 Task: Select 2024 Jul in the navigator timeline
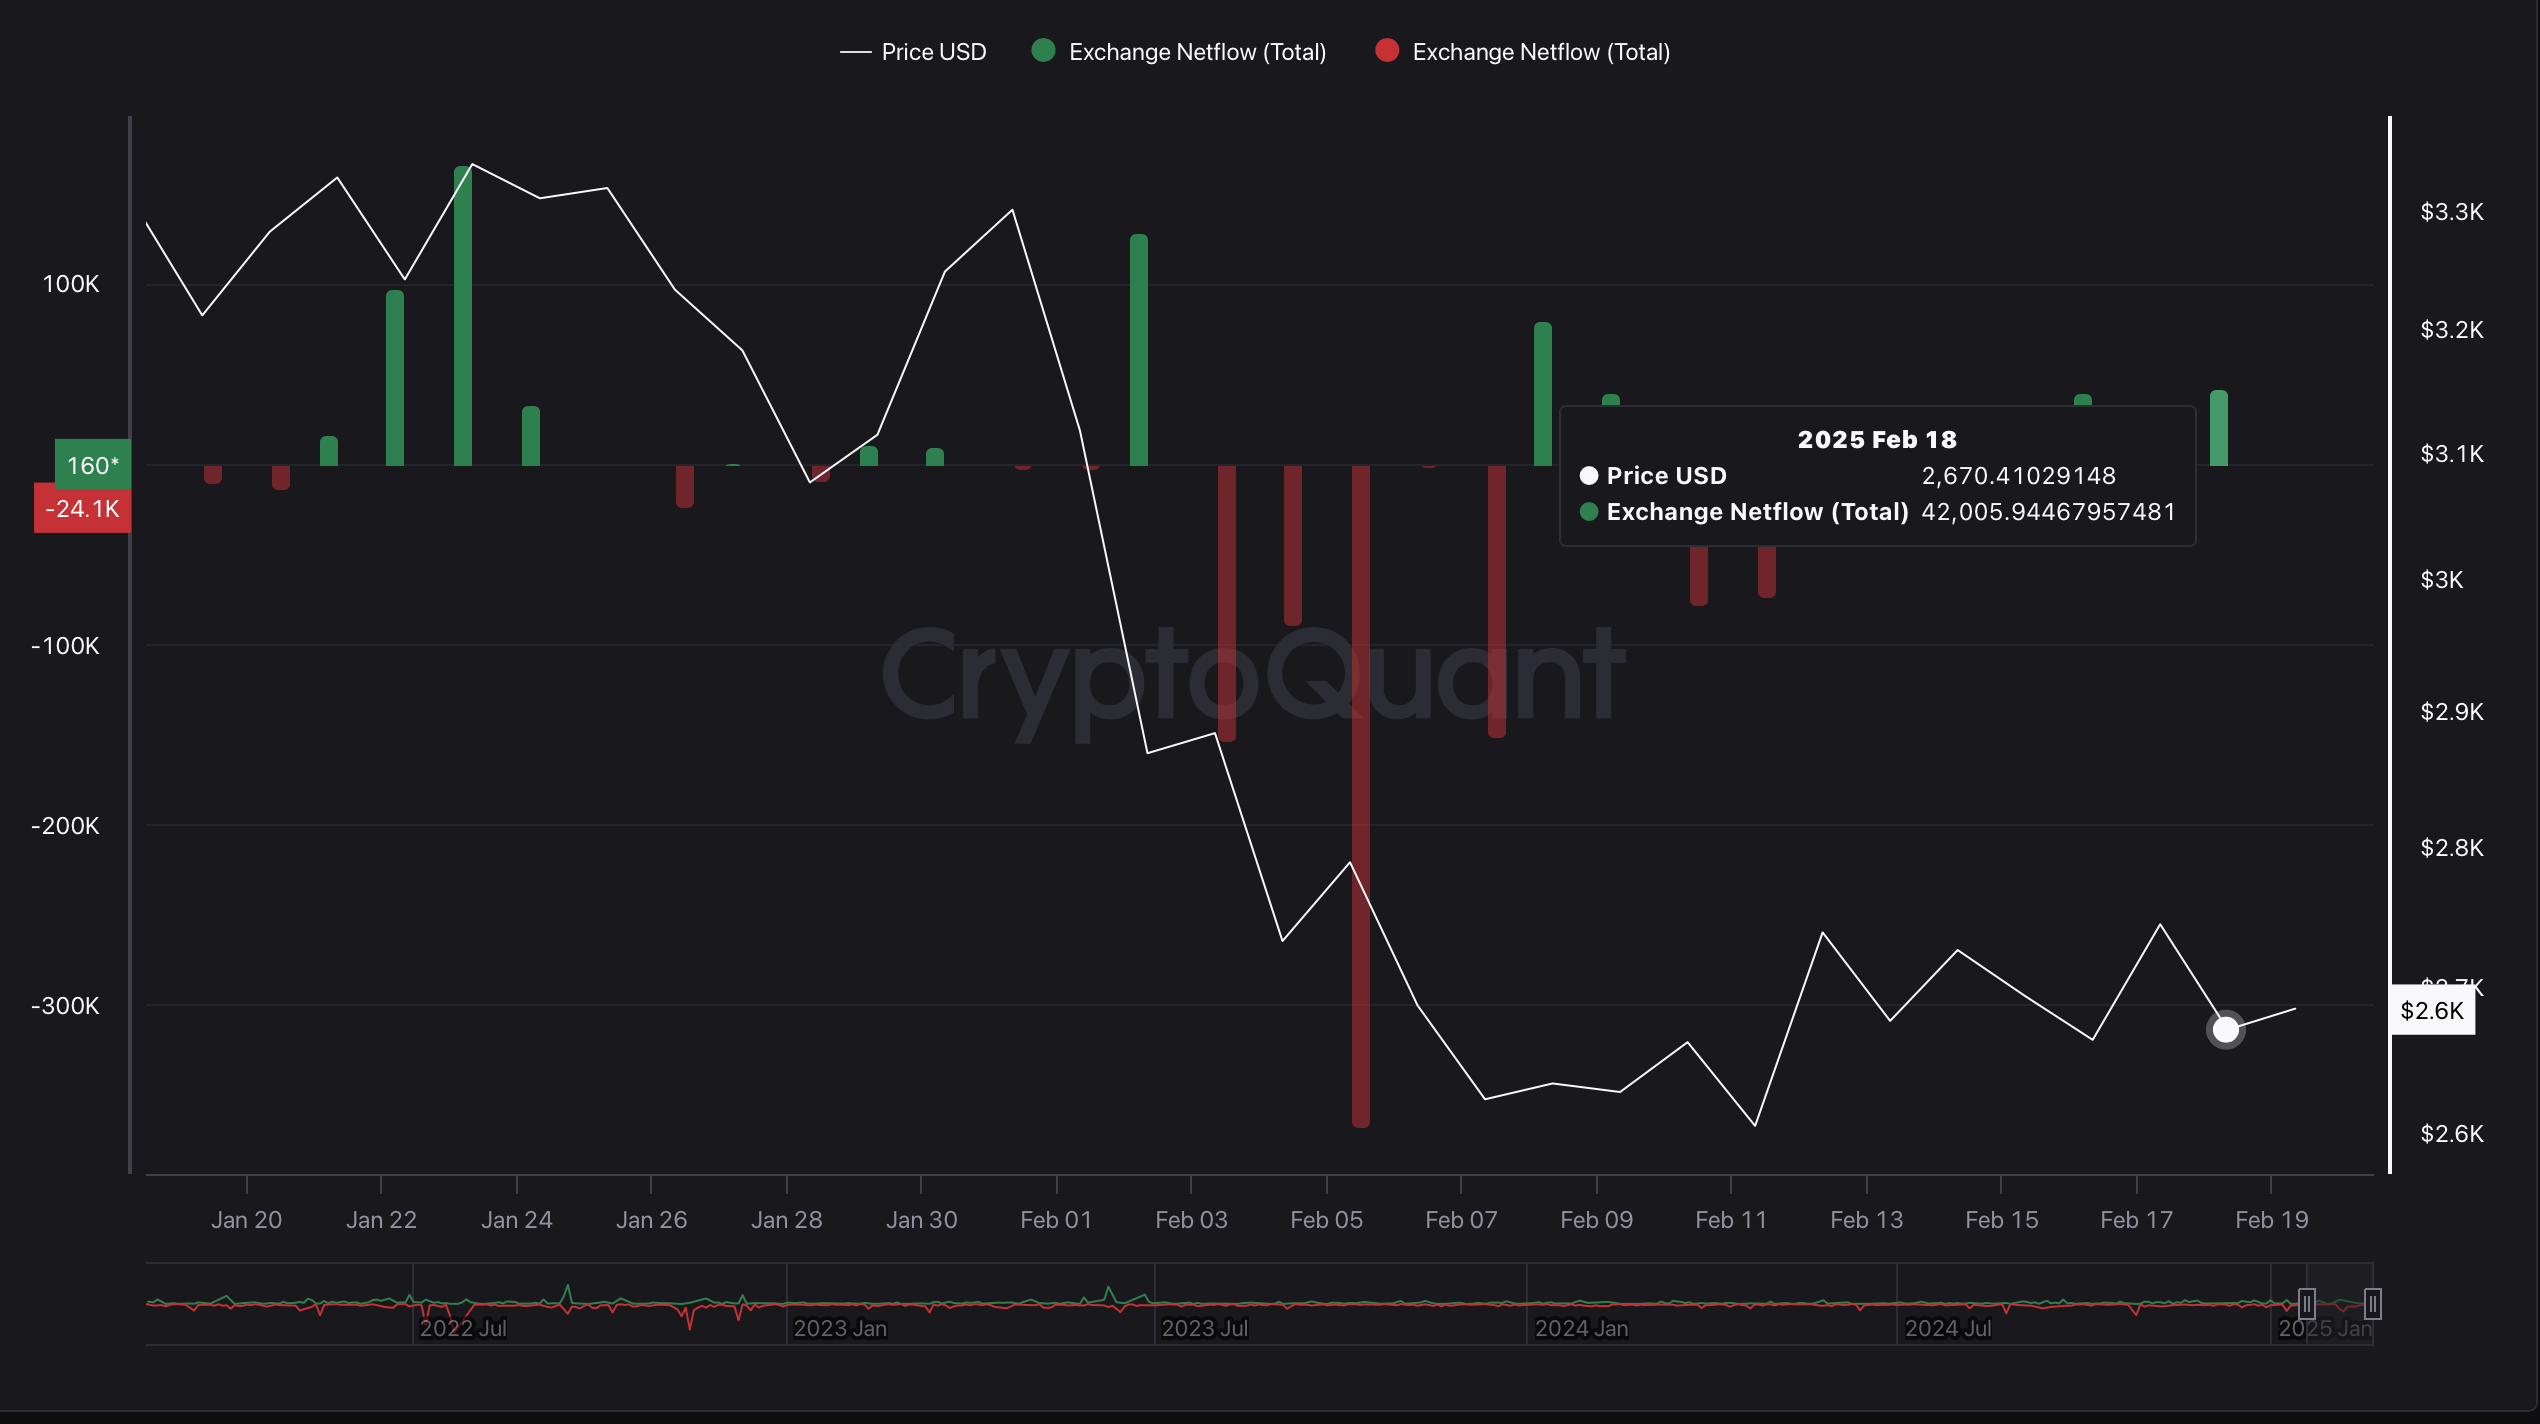click(x=1948, y=1328)
